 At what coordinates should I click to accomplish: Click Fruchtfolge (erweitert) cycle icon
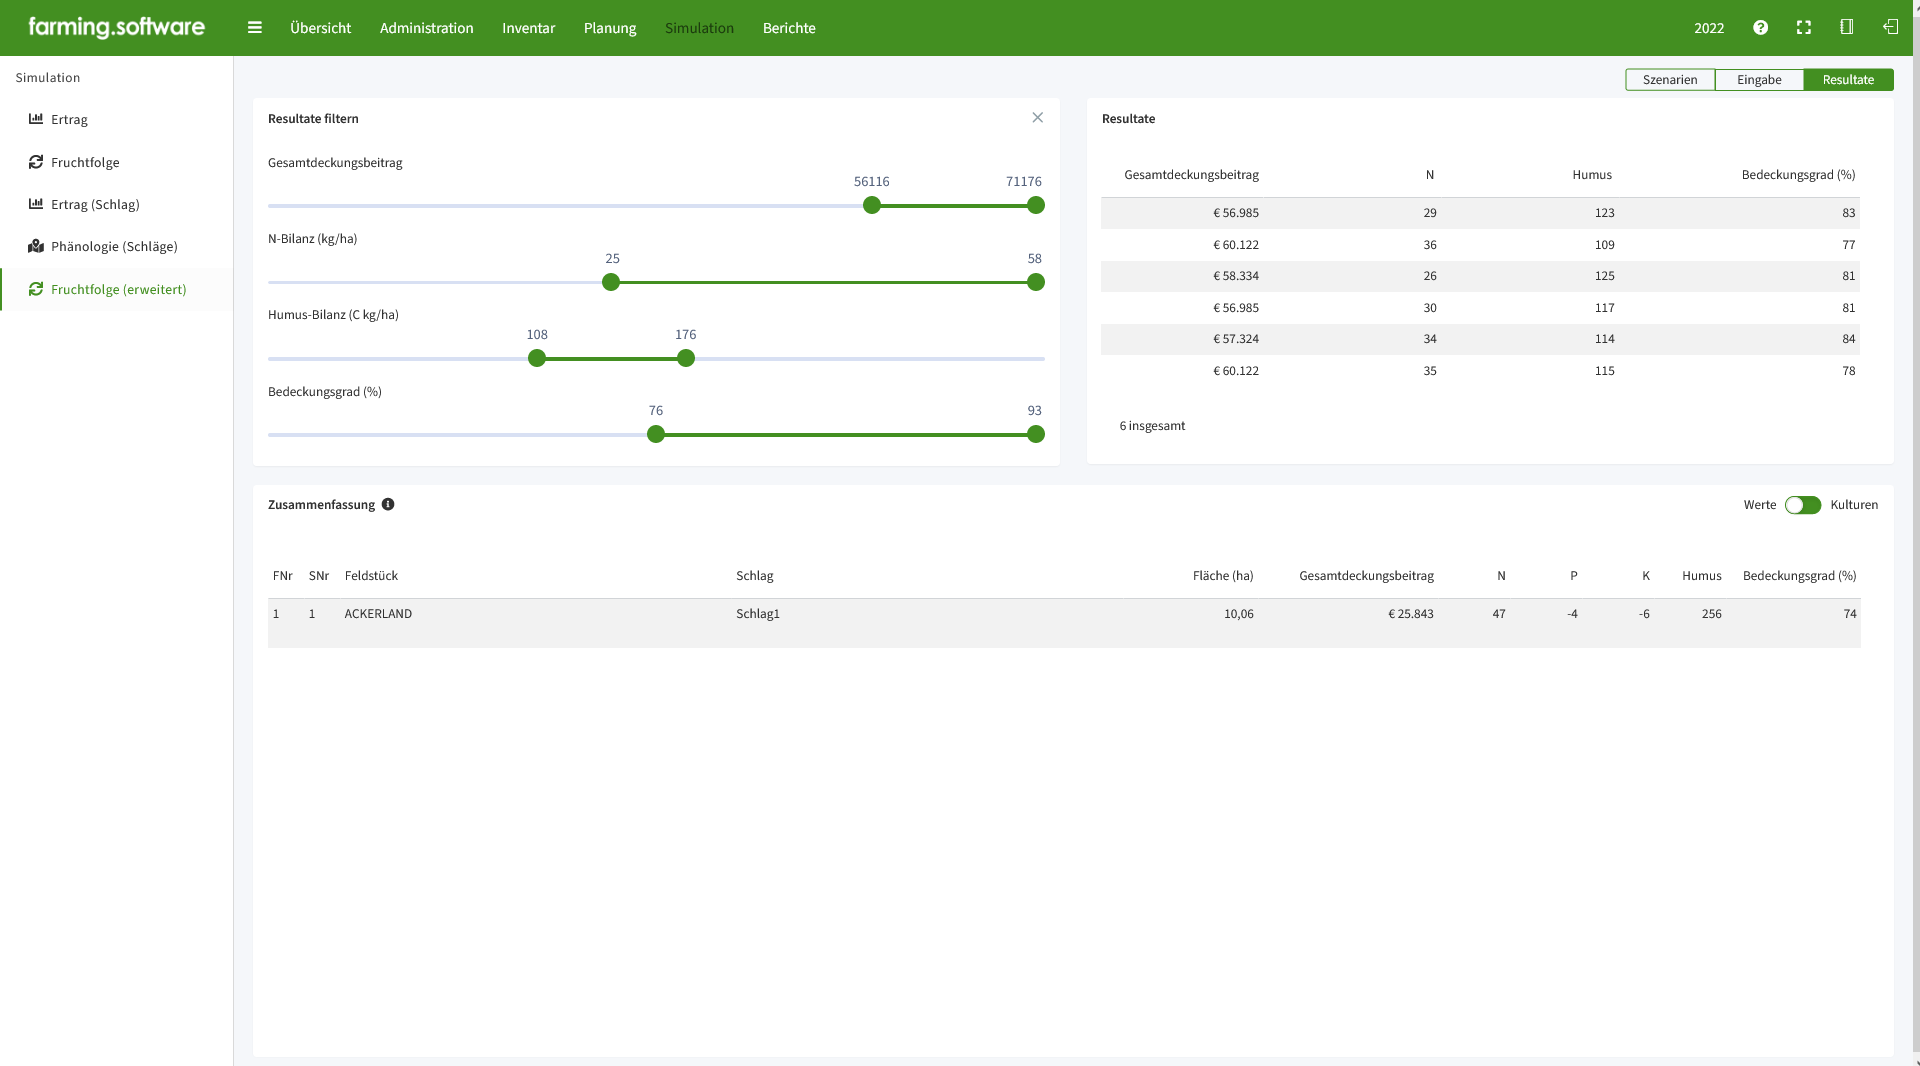36,289
